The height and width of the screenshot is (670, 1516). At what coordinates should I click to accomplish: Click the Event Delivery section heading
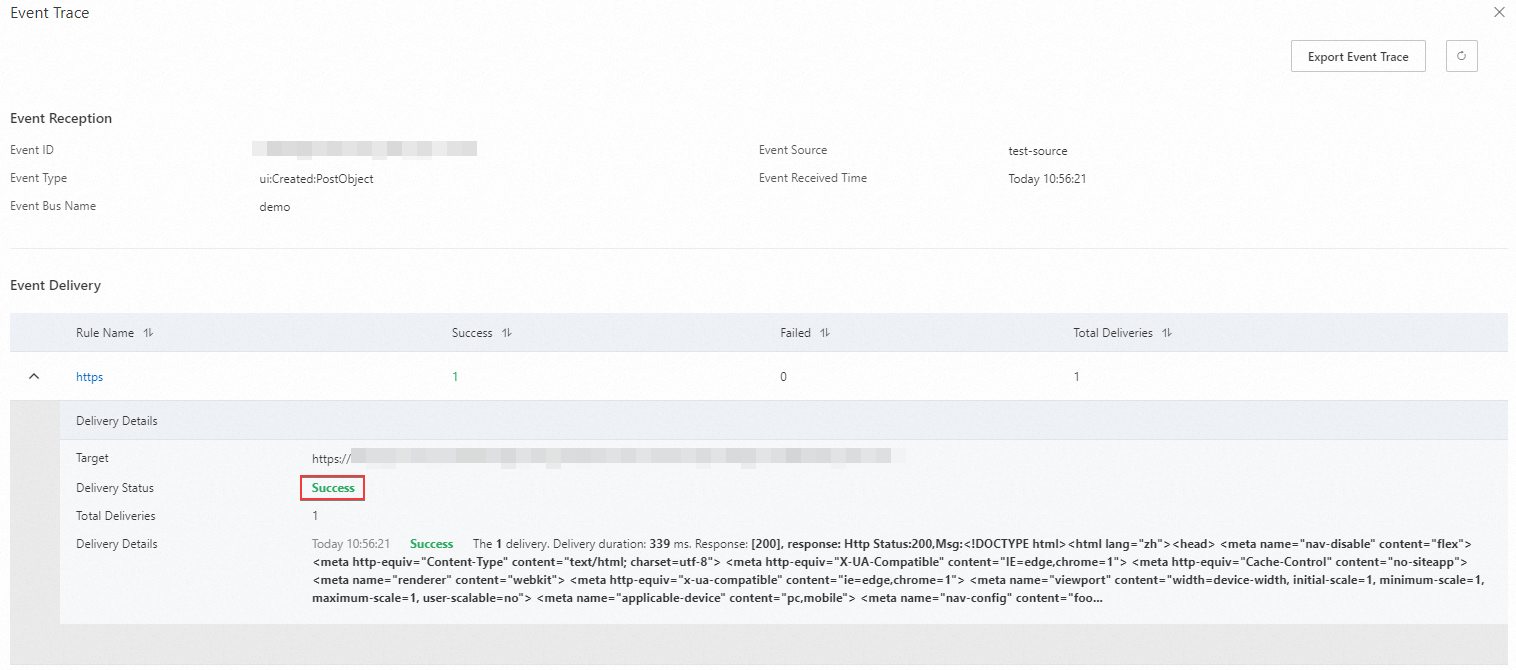point(55,285)
